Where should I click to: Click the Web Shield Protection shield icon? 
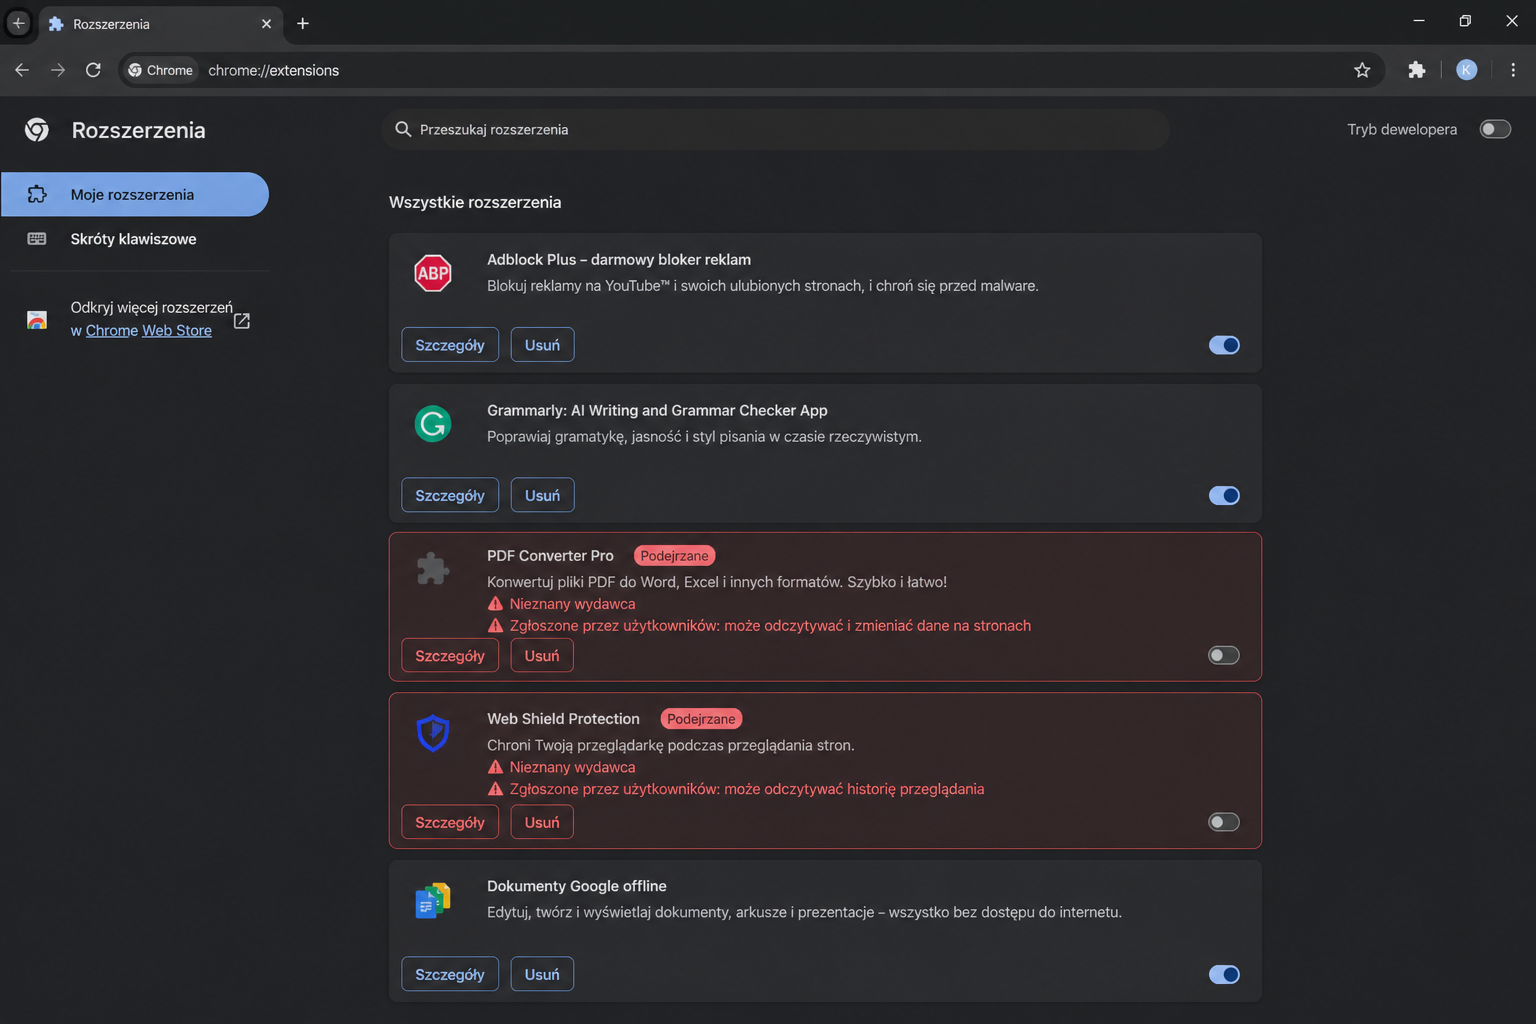click(433, 732)
